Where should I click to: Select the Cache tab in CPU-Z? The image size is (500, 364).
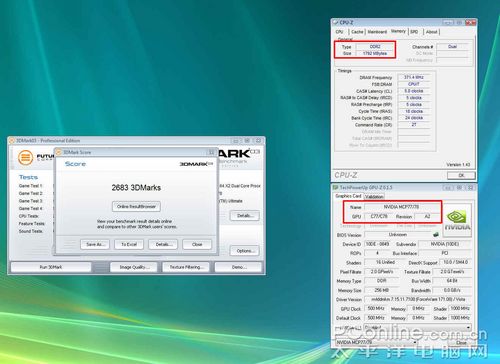[357, 32]
